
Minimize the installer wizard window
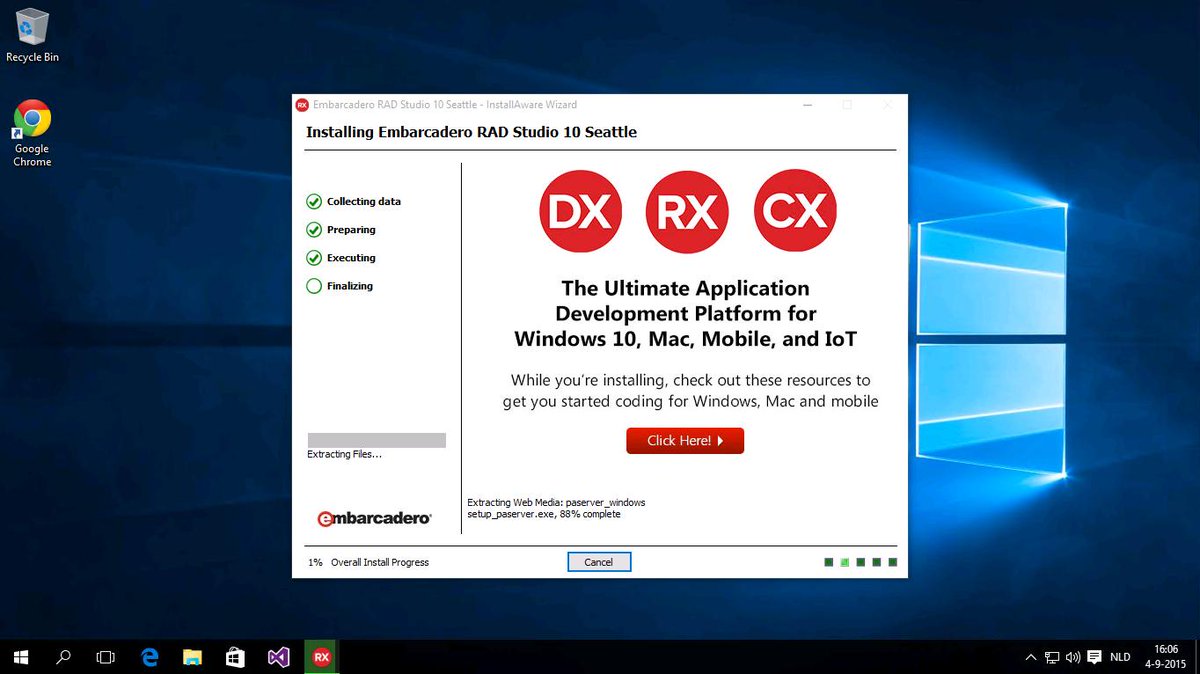pos(806,104)
